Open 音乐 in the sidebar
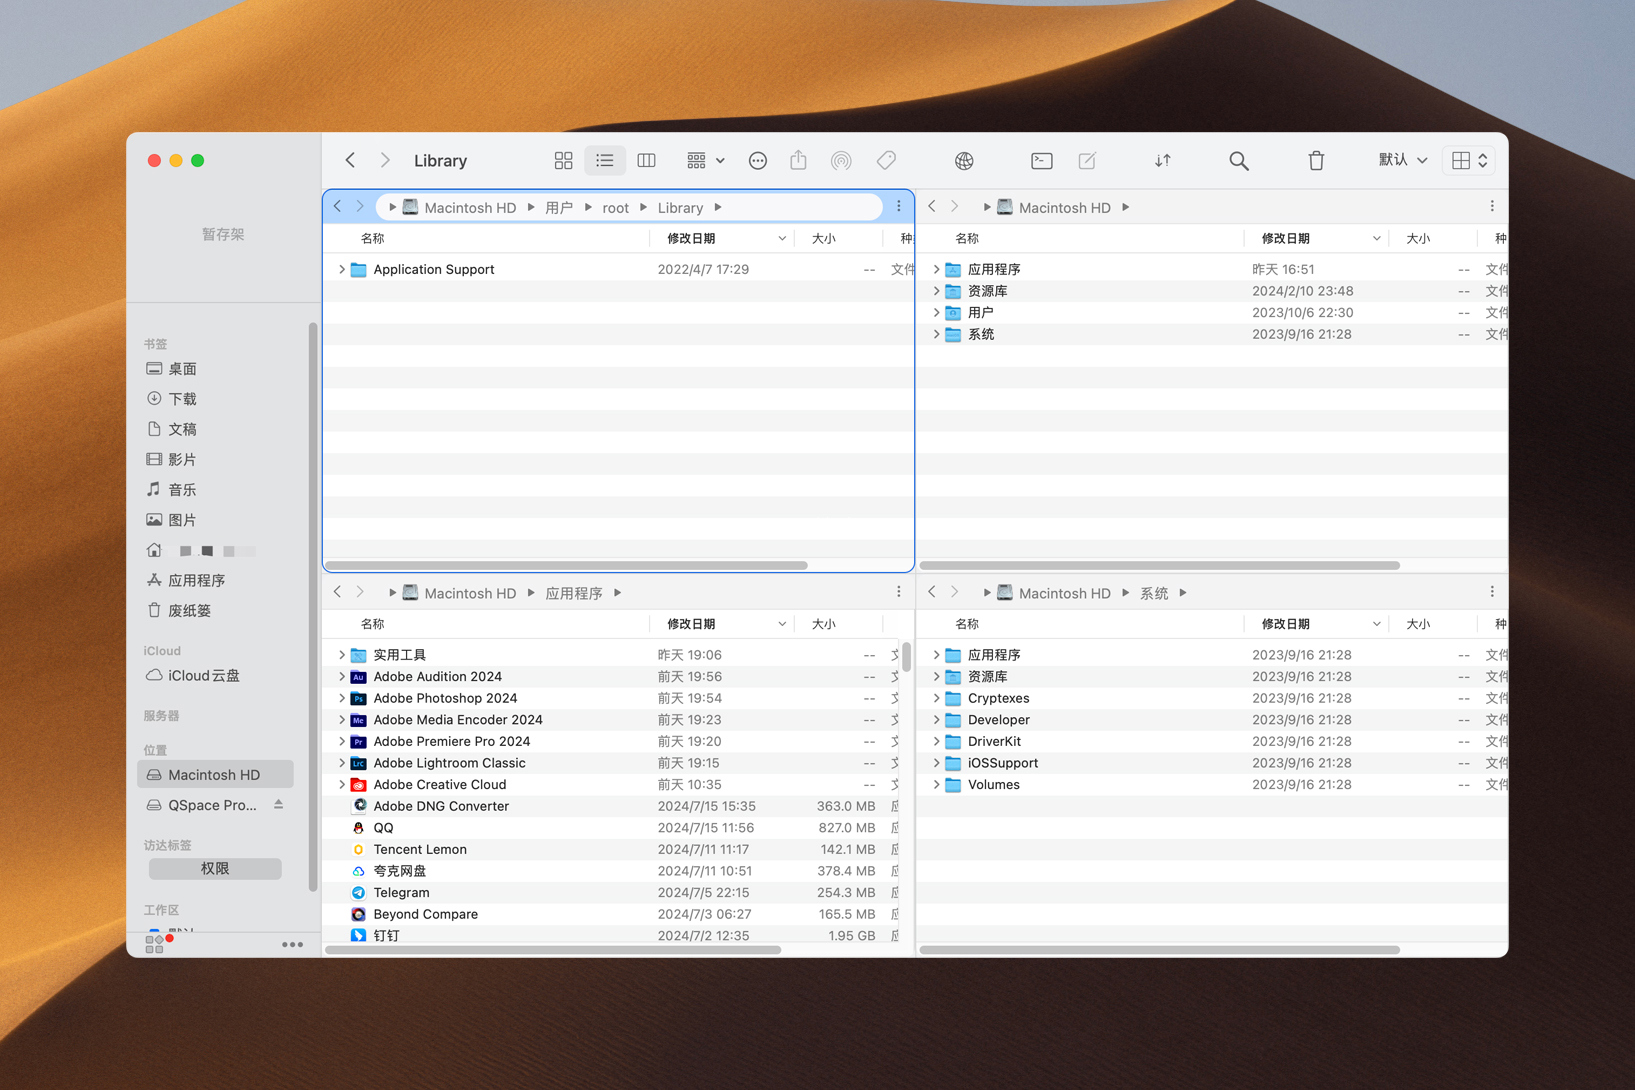The height and width of the screenshot is (1090, 1635). tap(182, 490)
